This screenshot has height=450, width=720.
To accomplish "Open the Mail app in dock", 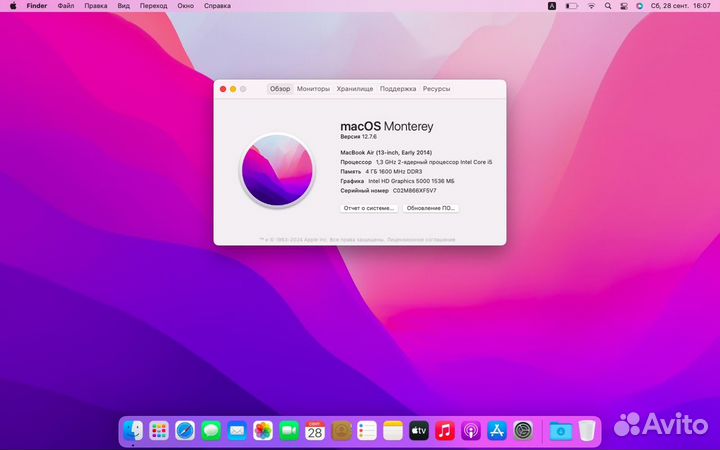I will click(x=237, y=431).
